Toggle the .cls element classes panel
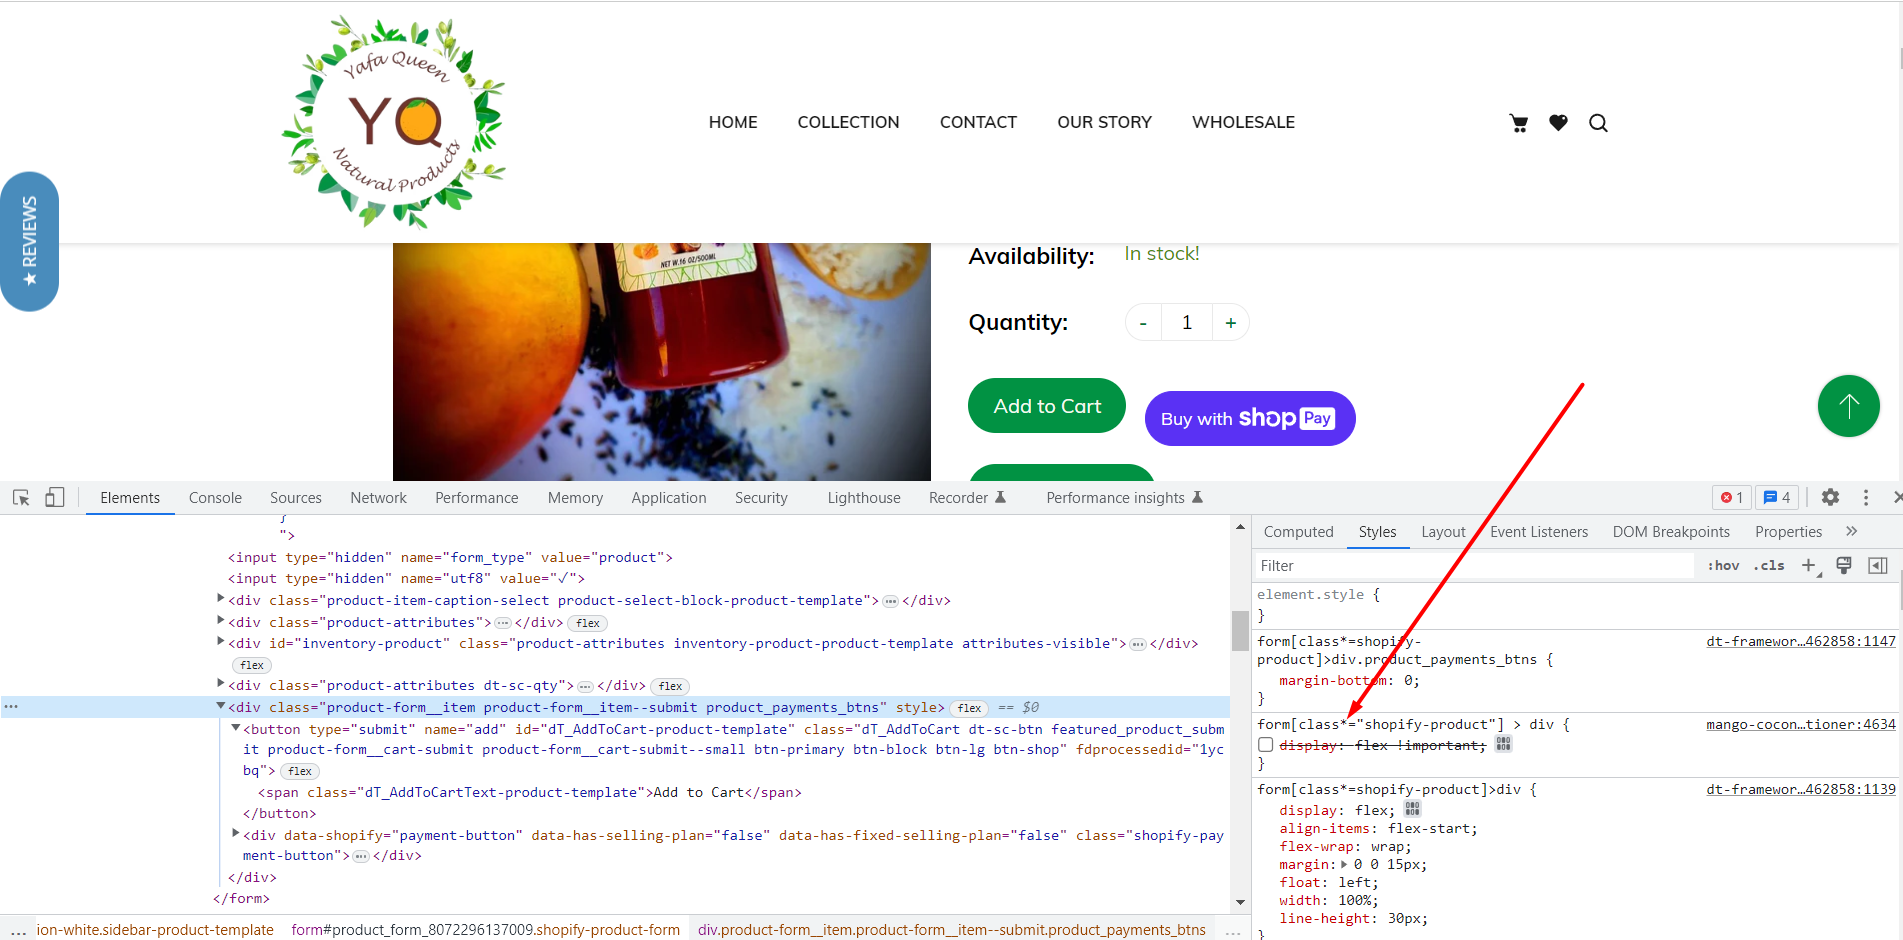Screen dimensions: 1903x940 1769,566
